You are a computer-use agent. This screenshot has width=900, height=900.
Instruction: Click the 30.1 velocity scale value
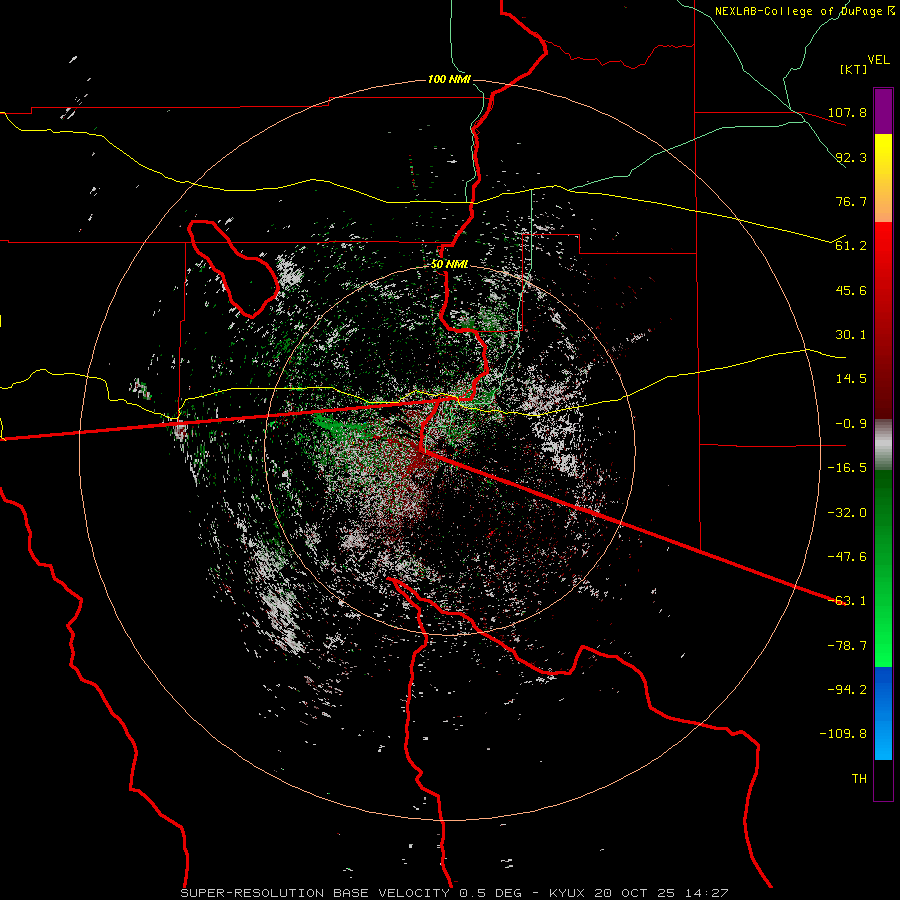(x=851, y=335)
